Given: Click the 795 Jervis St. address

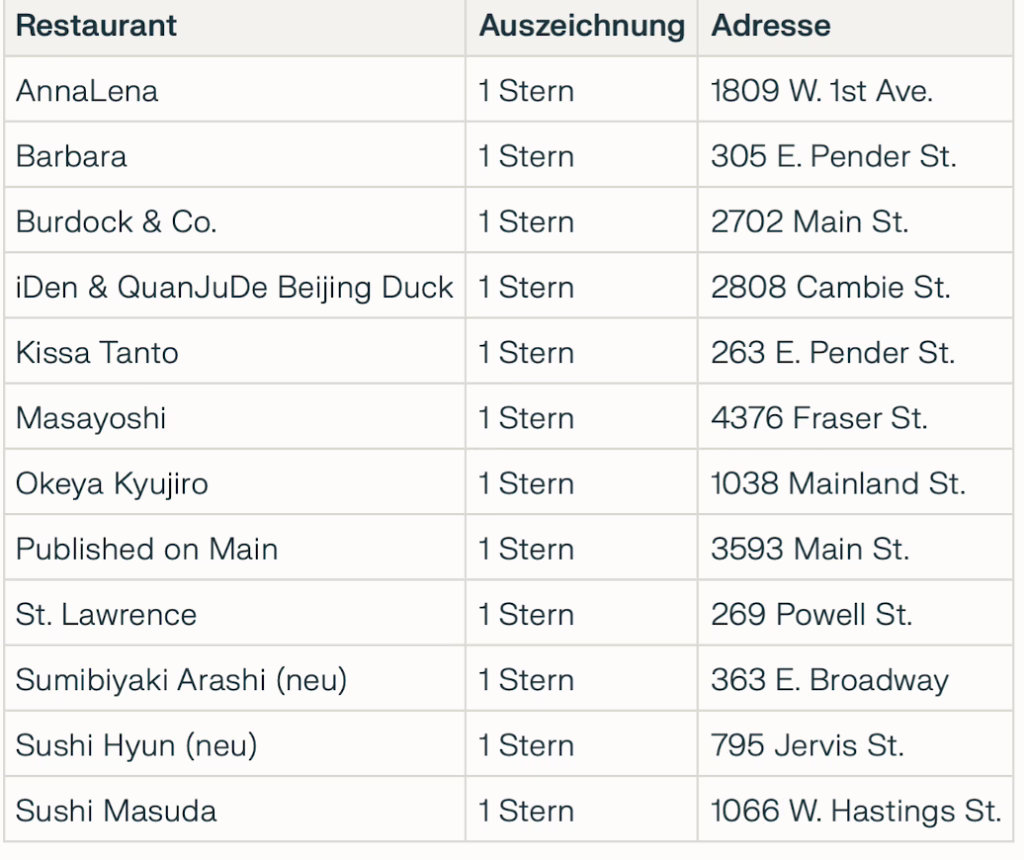Looking at the screenshot, I should click(x=807, y=745).
